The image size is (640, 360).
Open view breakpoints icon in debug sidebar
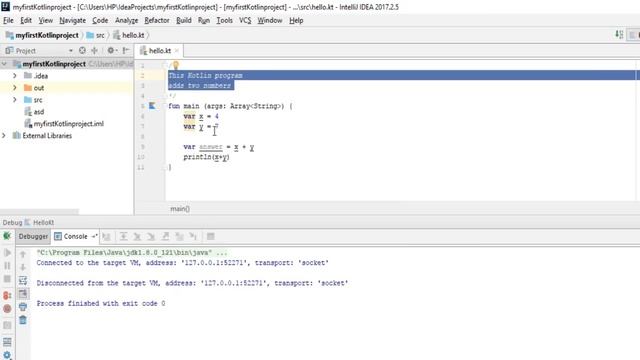click(x=7, y=295)
